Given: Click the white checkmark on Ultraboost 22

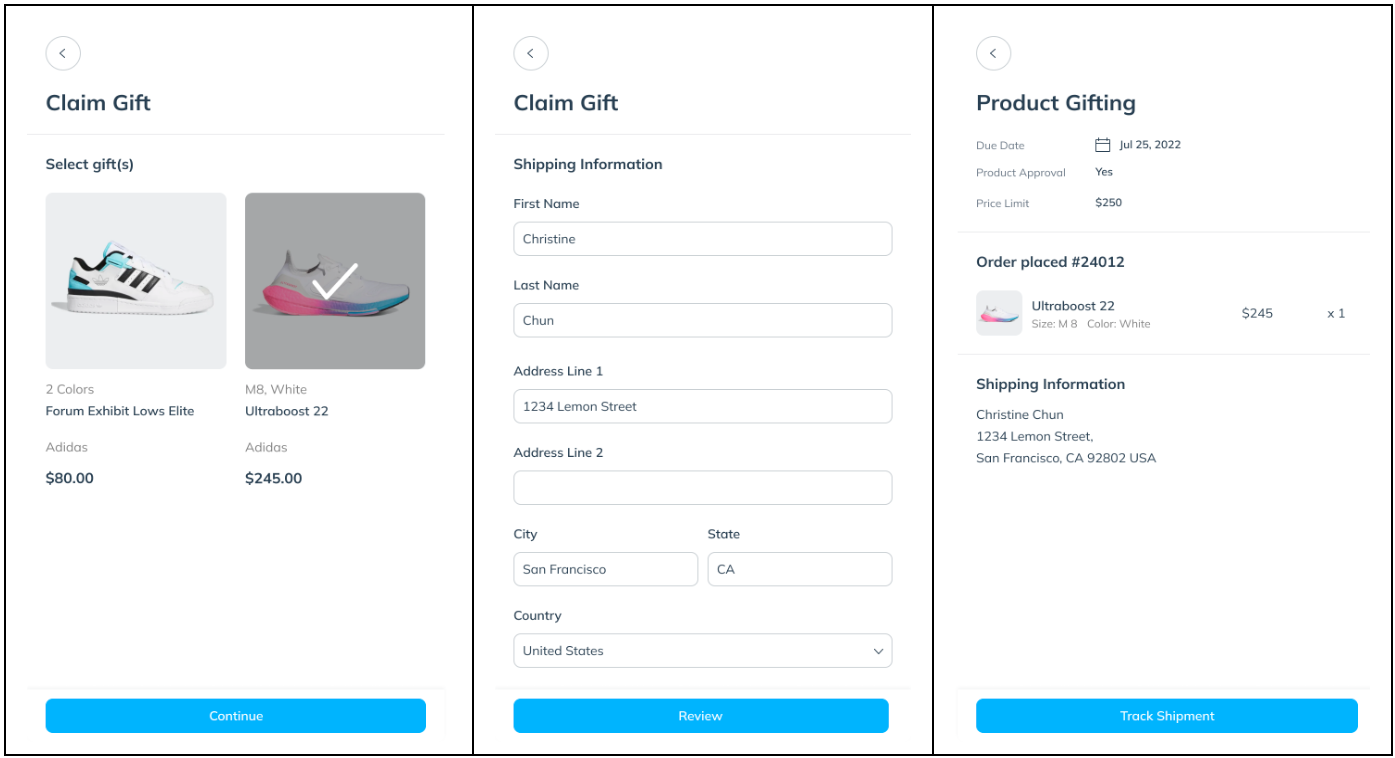Looking at the screenshot, I should 334,281.
